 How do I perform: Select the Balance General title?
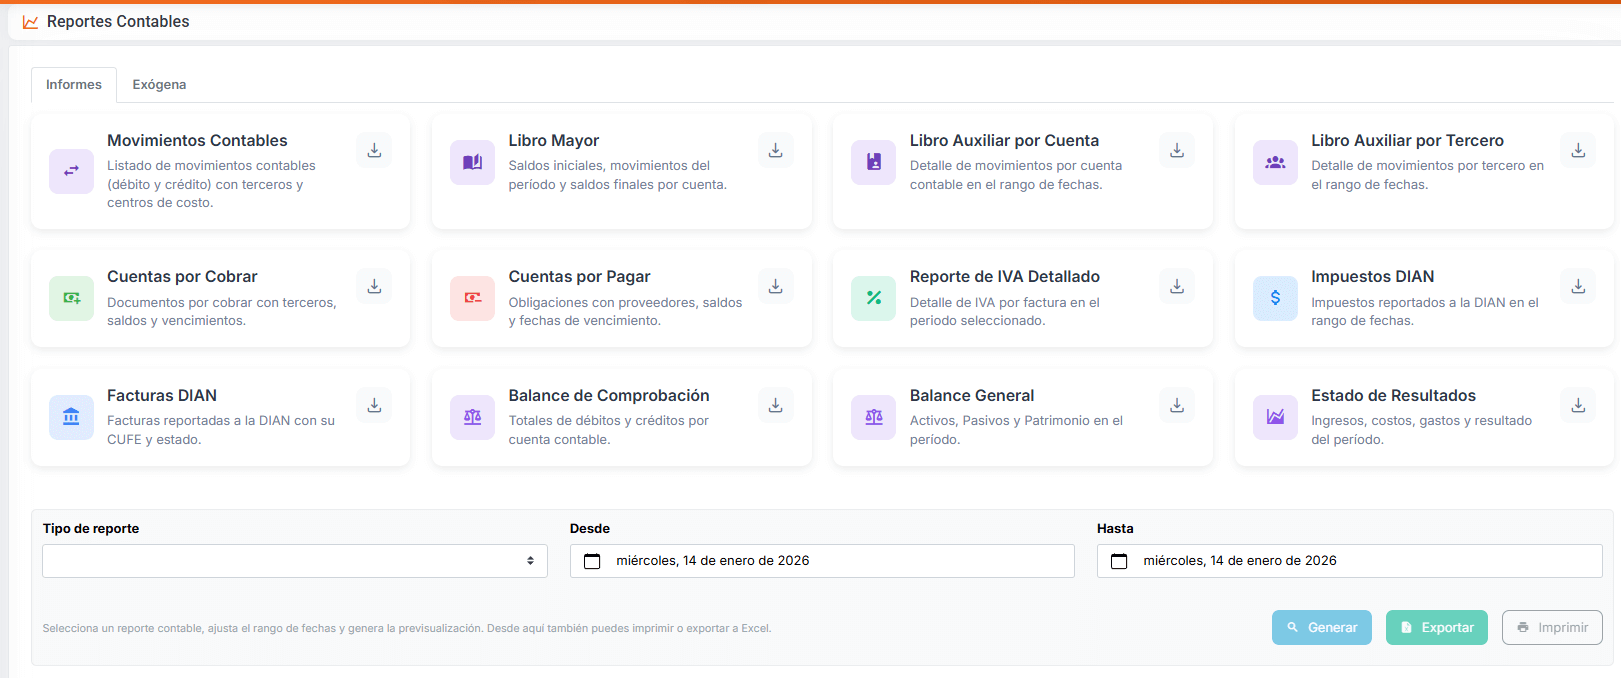972,396
